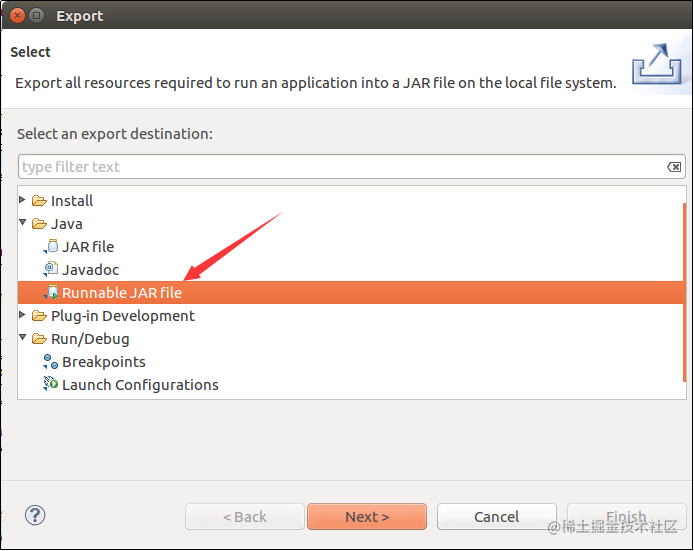Click the Breakpoints icon
Image resolution: width=694 pixels, height=551 pixels.
(x=51, y=362)
